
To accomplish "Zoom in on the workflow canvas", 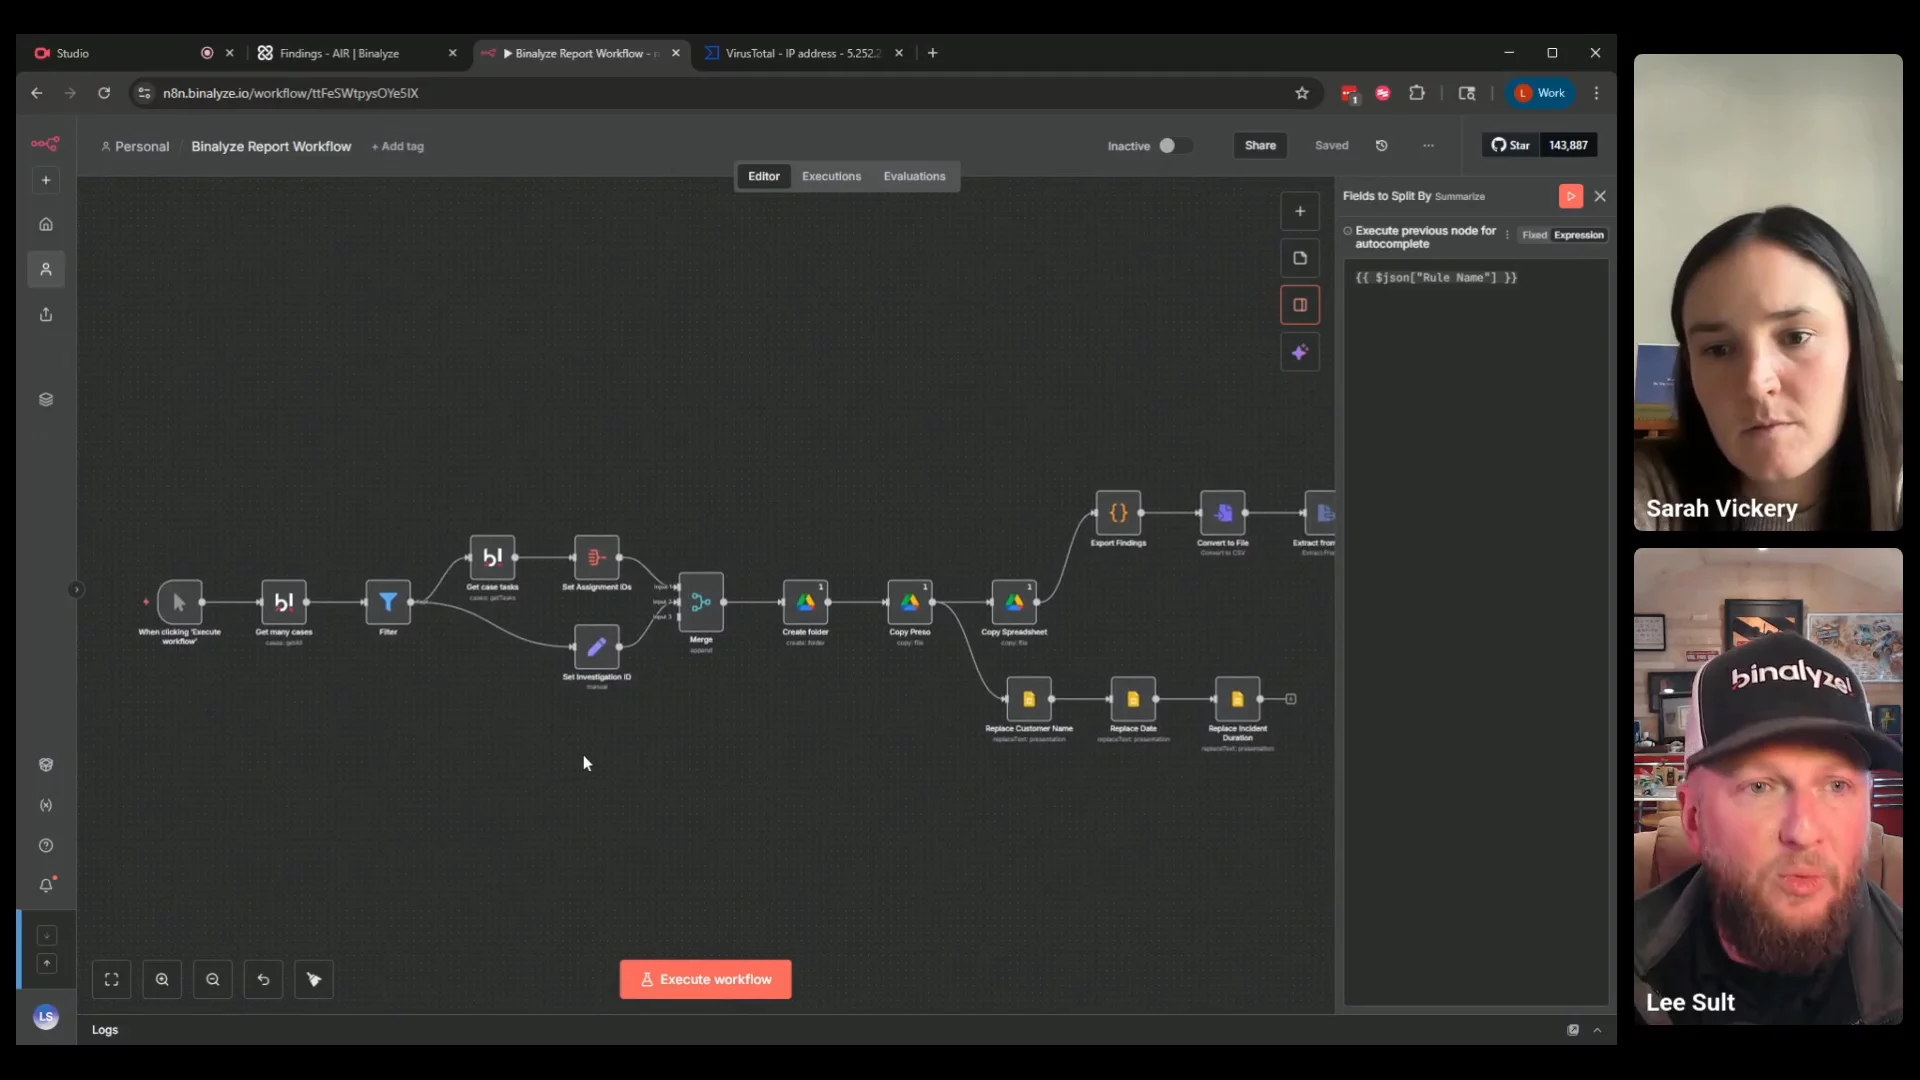I will coord(162,980).
